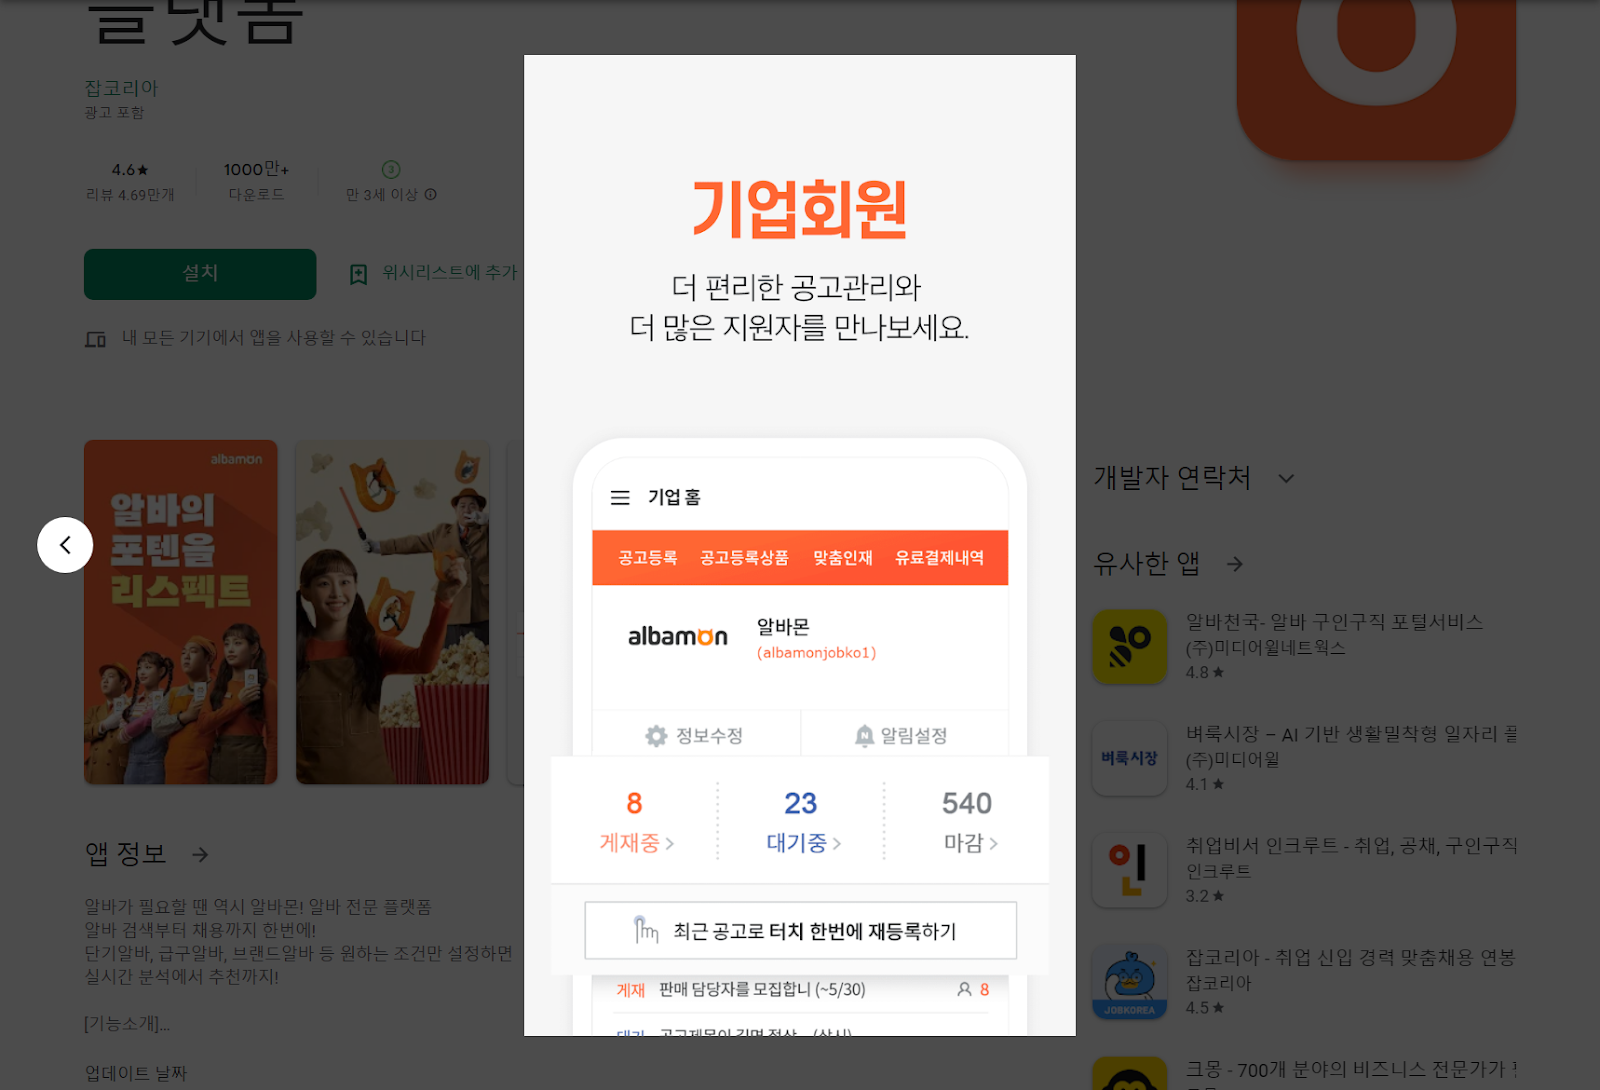Select the 공고등록 tab in screenshot
Viewport: 1600px width, 1090px height.
[647, 558]
